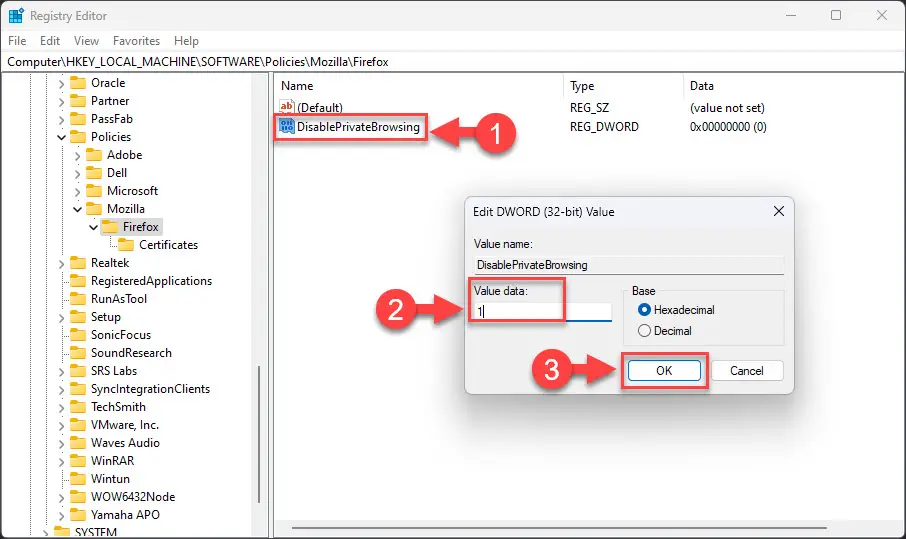
Task: Click the TechSmith folder icon
Action: click(x=78, y=407)
